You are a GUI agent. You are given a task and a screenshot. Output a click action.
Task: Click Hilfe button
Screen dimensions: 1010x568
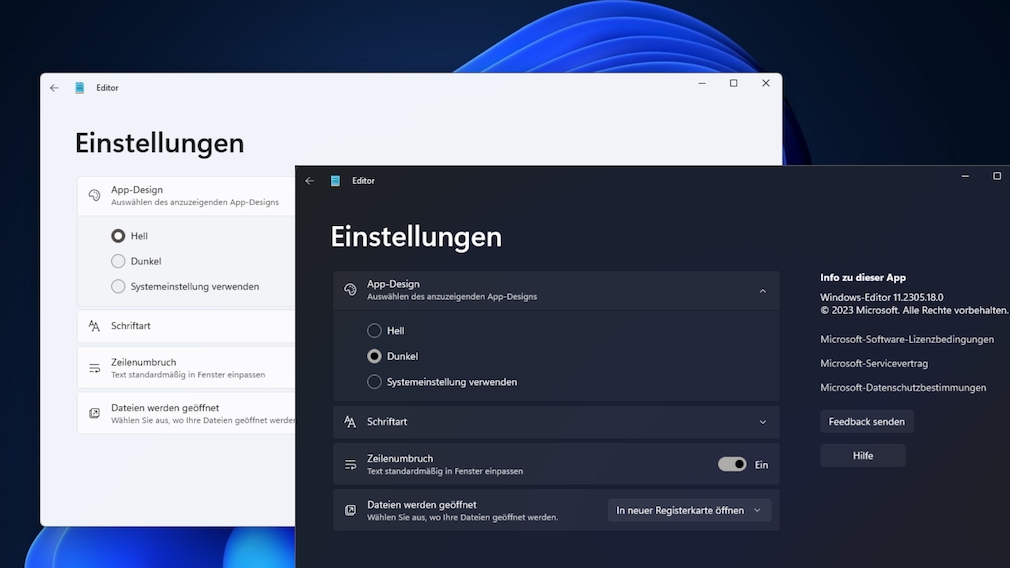[862, 456]
